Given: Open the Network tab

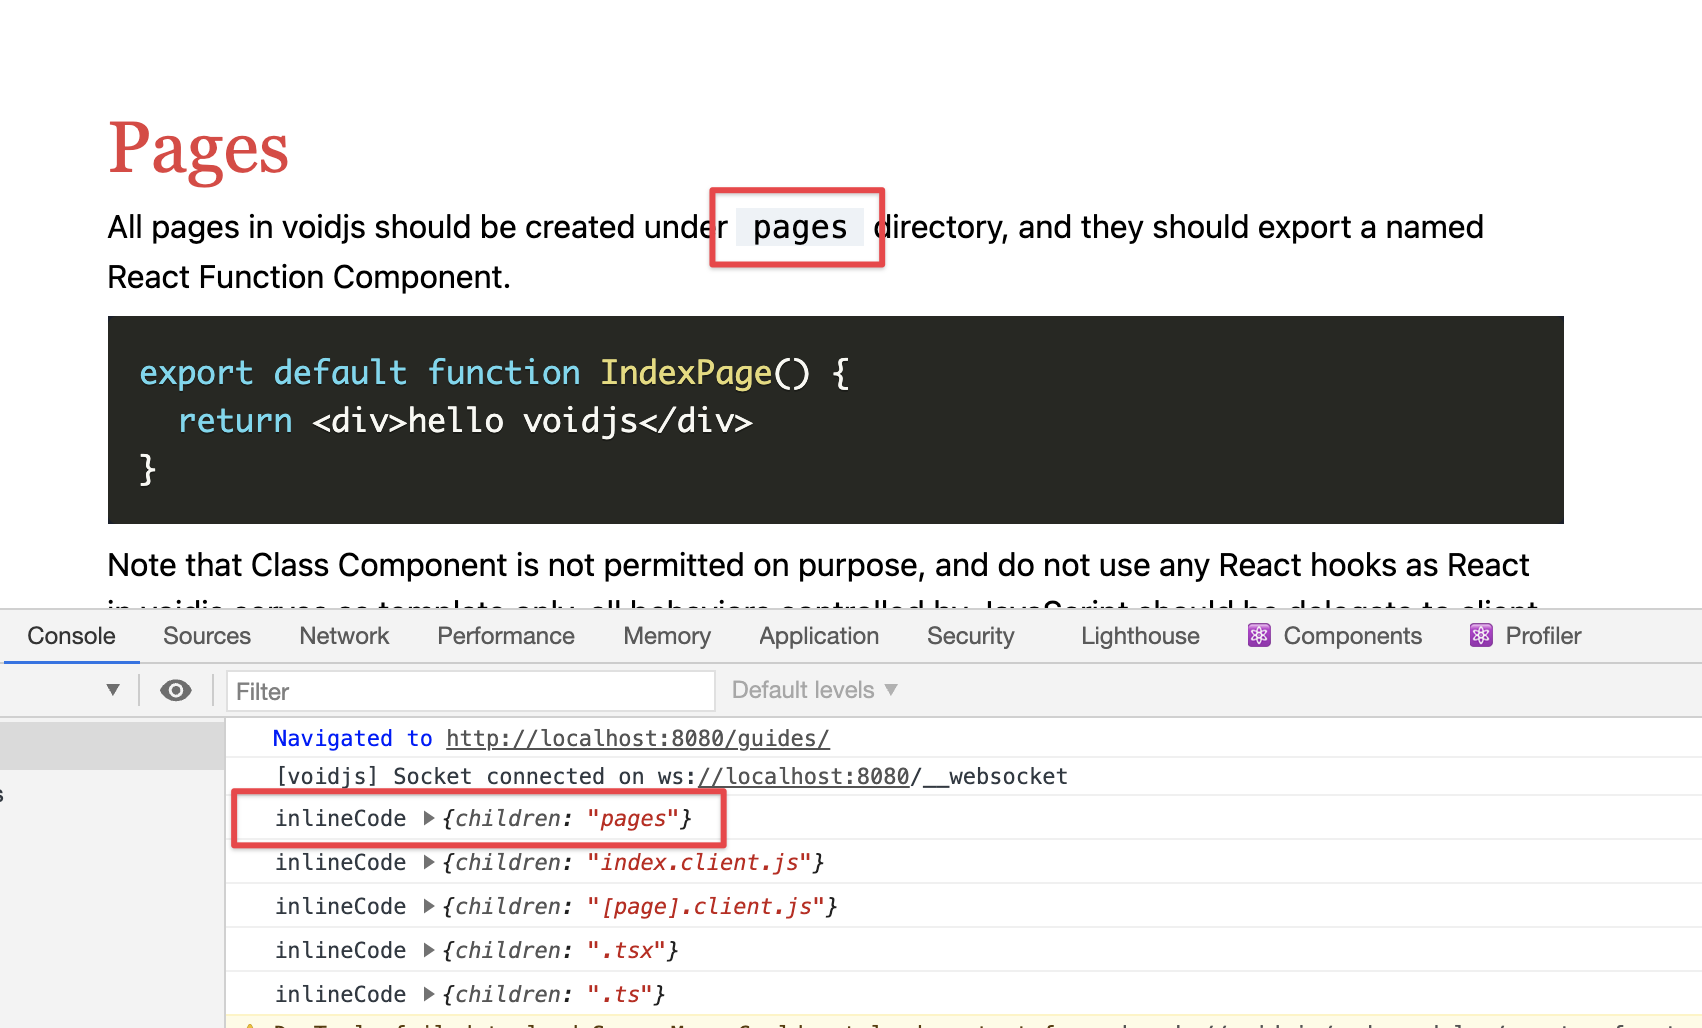Looking at the screenshot, I should (344, 636).
